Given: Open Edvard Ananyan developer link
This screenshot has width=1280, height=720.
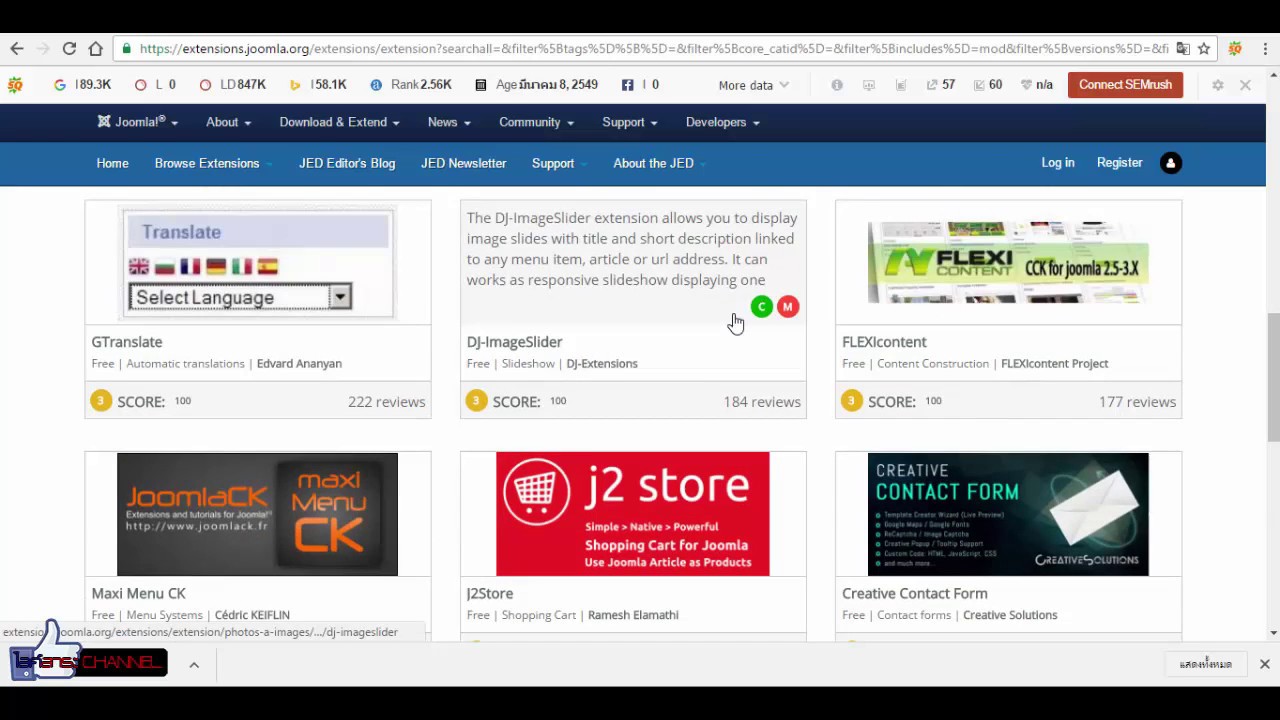Looking at the screenshot, I should [299, 364].
